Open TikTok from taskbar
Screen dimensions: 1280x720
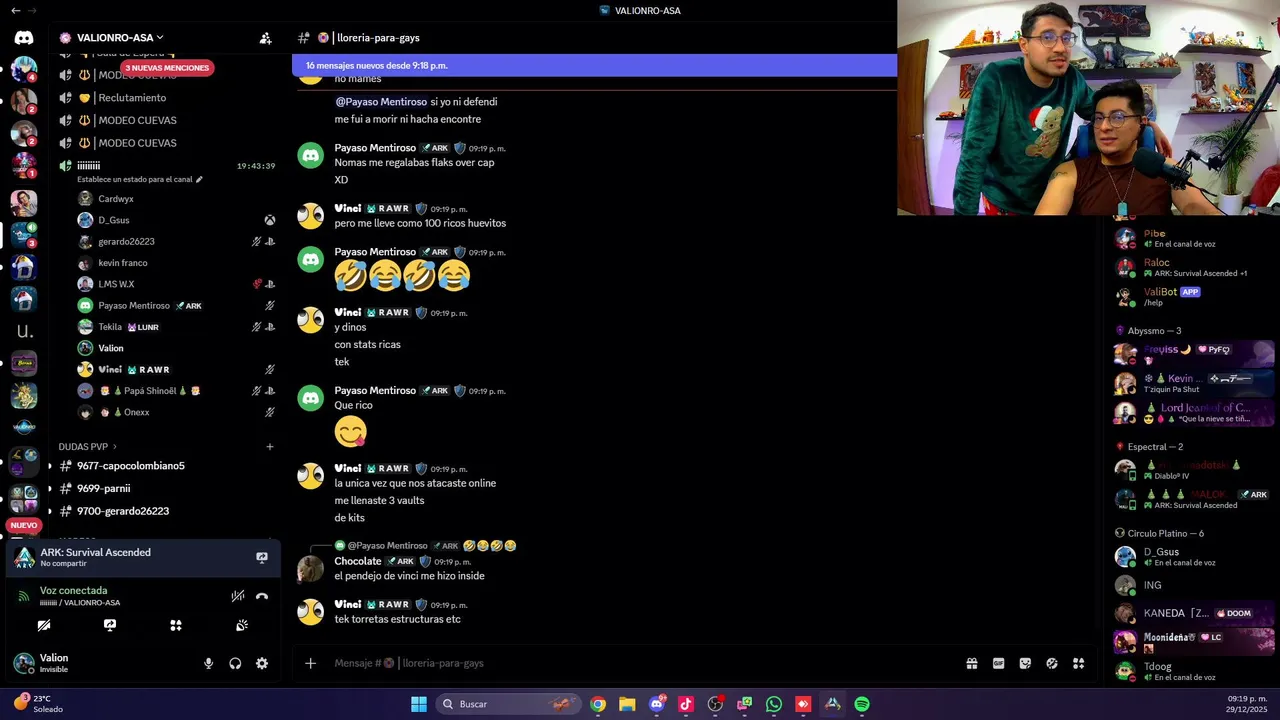pos(686,704)
